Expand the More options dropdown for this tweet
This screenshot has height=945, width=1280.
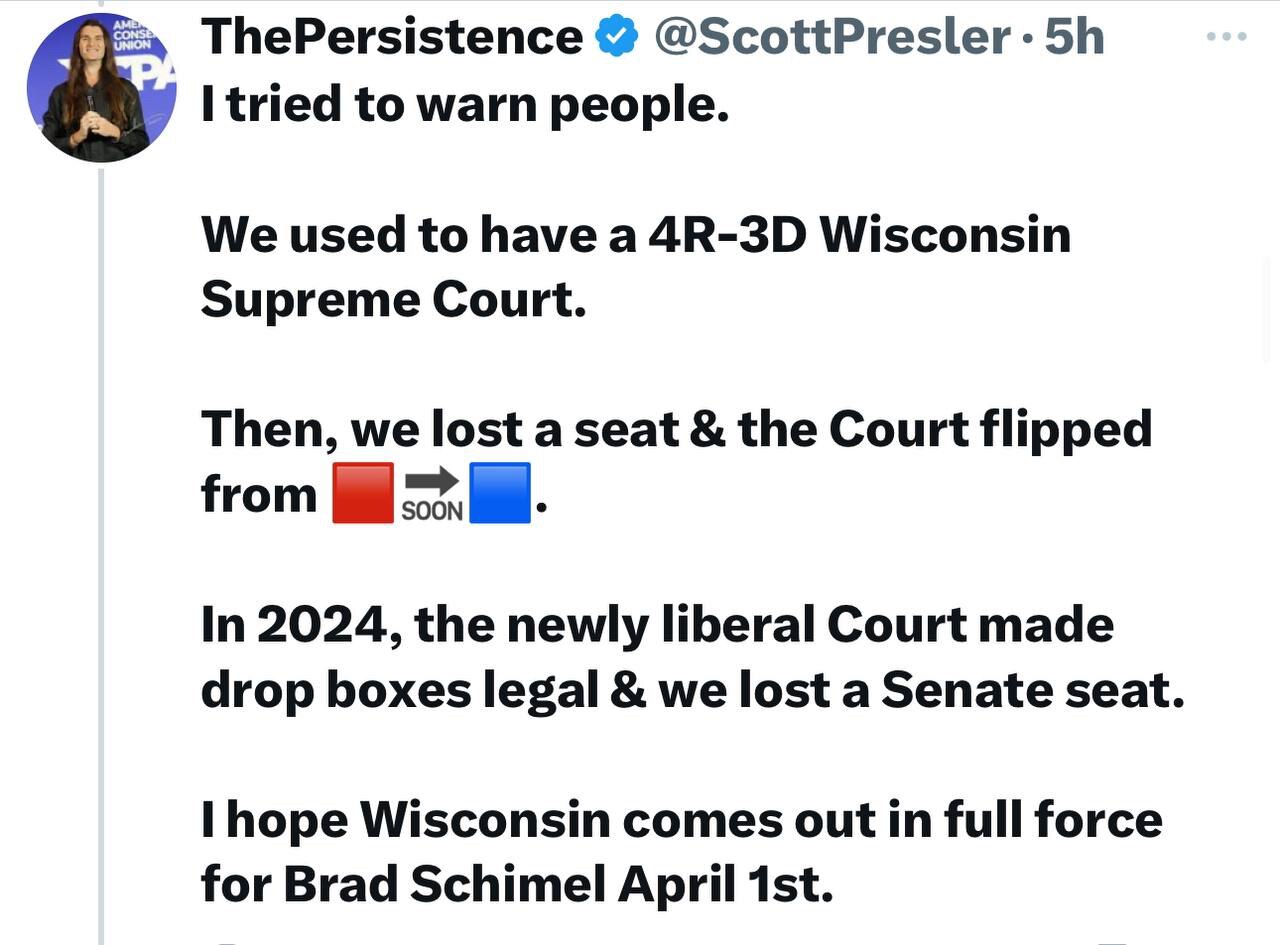pyautogui.click(x=1224, y=36)
